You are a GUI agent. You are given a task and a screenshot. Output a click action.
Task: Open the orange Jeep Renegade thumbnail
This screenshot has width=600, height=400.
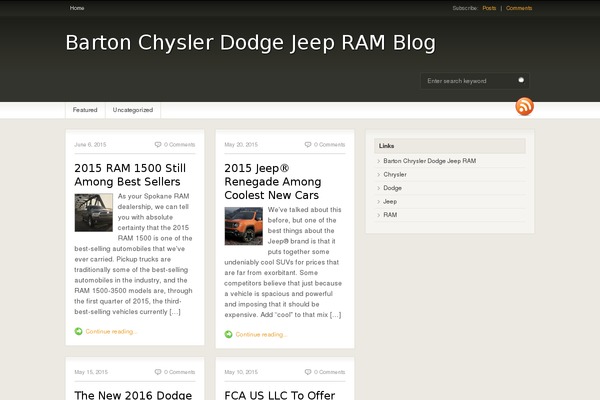pos(244,226)
